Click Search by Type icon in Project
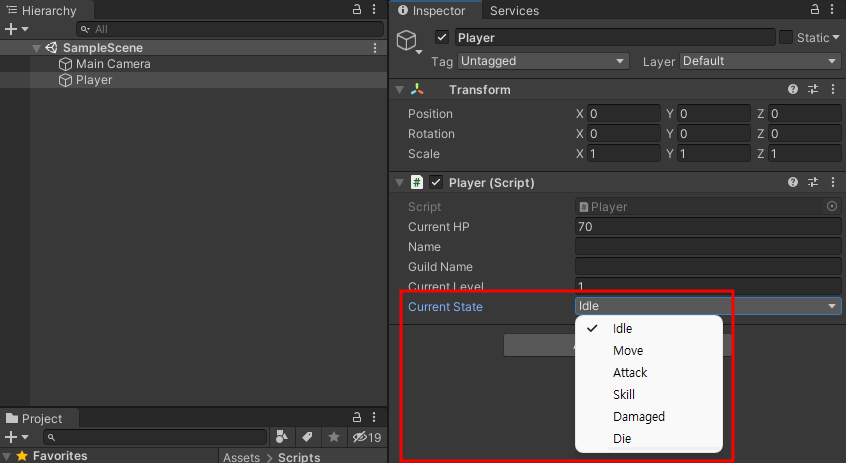 click(x=282, y=437)
